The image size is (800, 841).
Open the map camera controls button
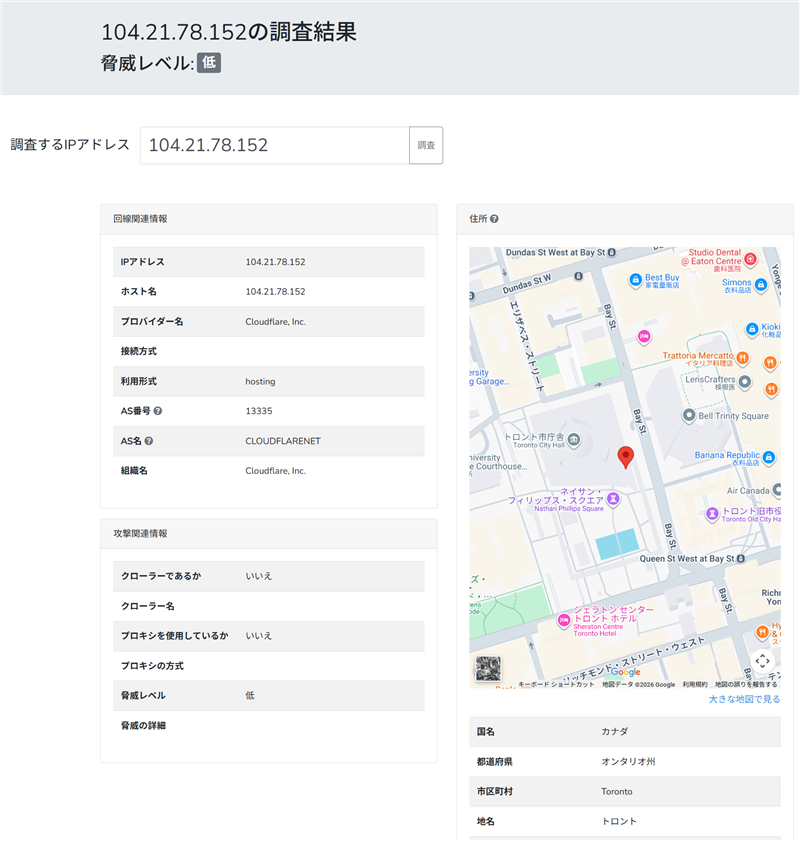762,660
